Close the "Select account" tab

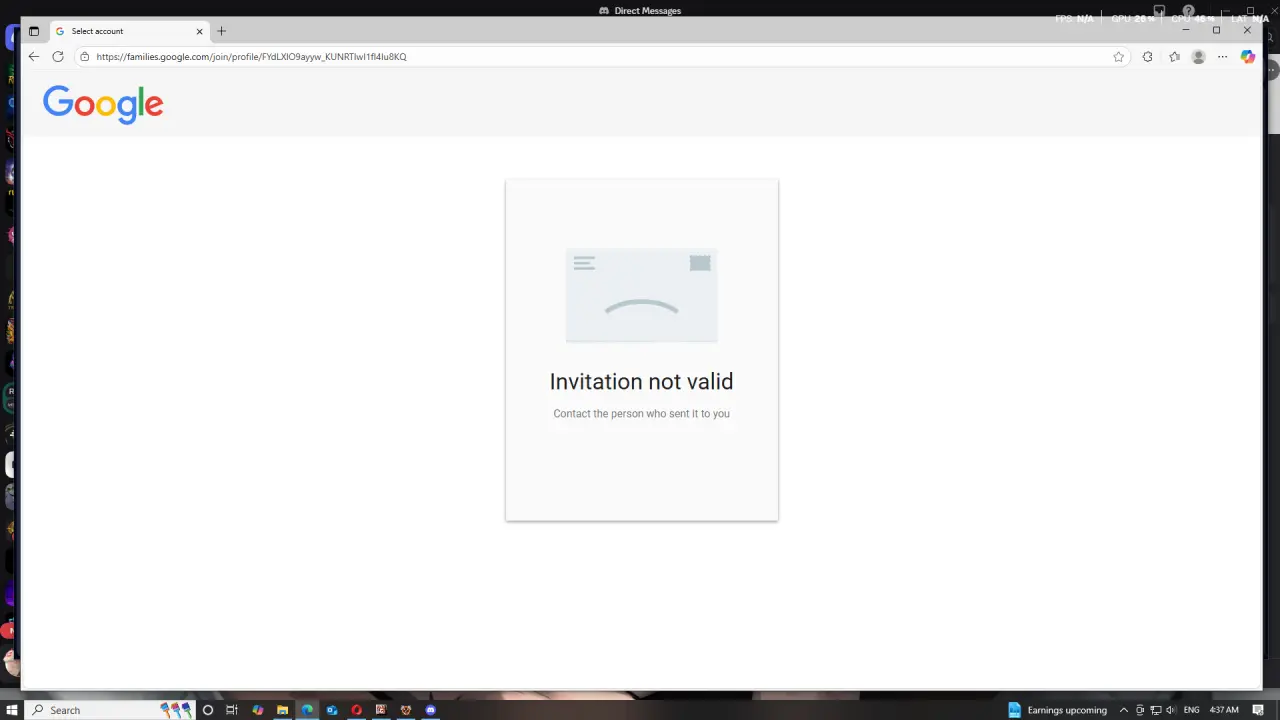199,31
